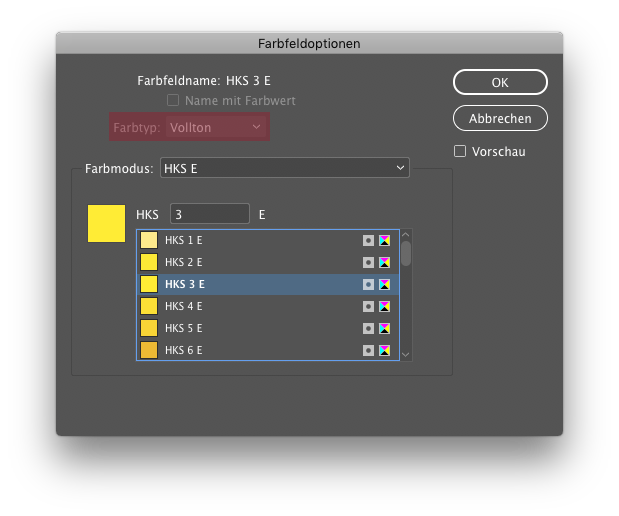Click the CMYK icon for HKS 1 E
The image size is (619, 516).
(x=385, y=240)
